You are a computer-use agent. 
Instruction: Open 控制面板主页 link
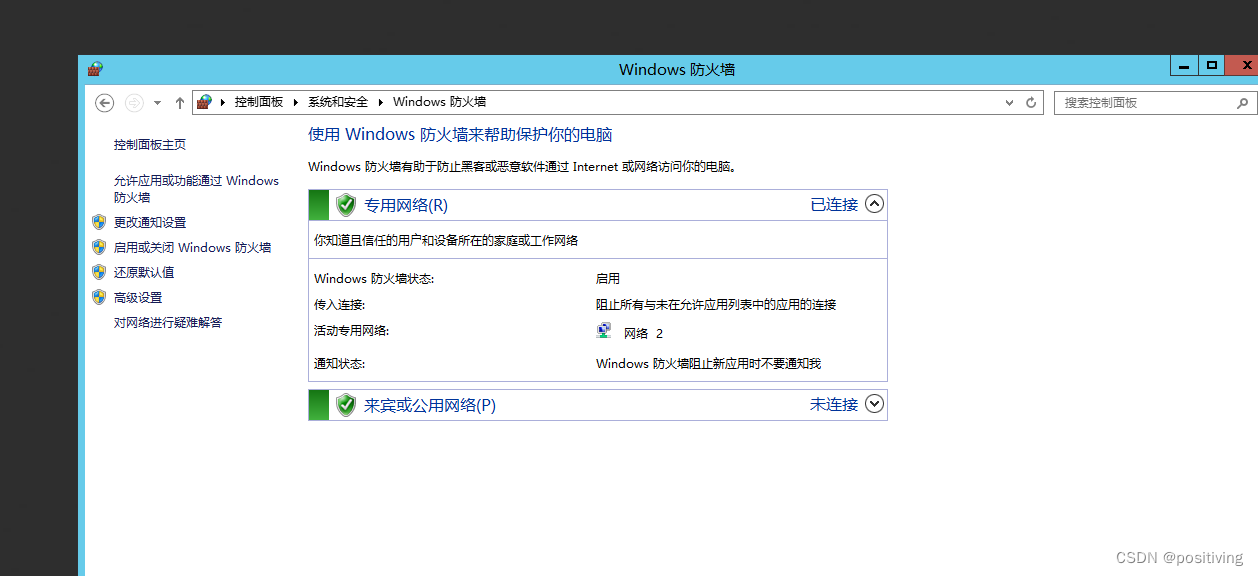150,144
